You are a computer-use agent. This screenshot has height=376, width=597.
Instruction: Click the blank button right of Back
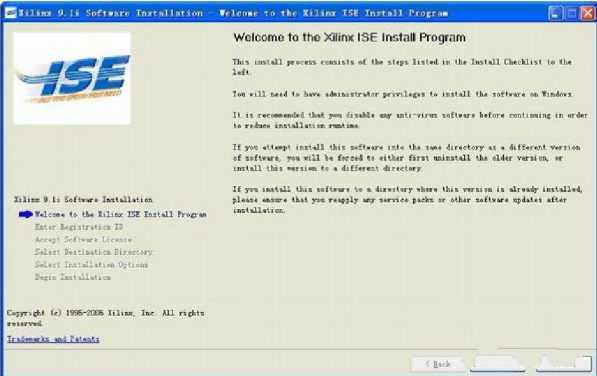point(498,364)
